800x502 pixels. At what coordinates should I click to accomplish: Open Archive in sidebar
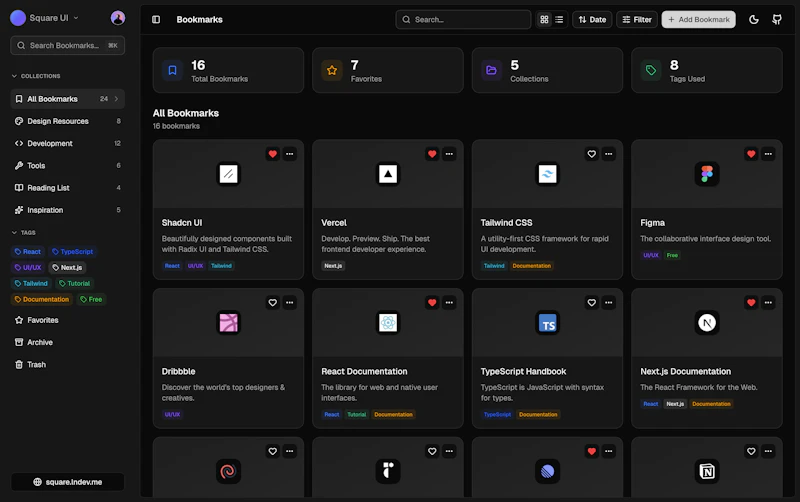pos(67,342)
